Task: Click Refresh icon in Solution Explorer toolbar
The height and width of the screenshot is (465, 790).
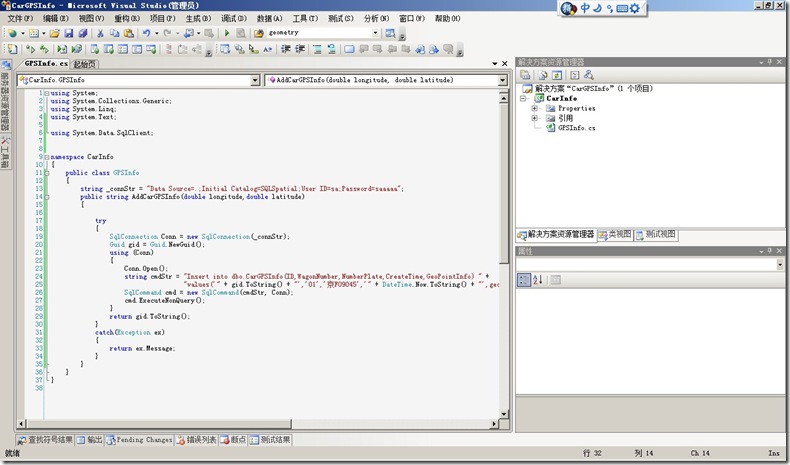Action: click(x=555, y=75)
